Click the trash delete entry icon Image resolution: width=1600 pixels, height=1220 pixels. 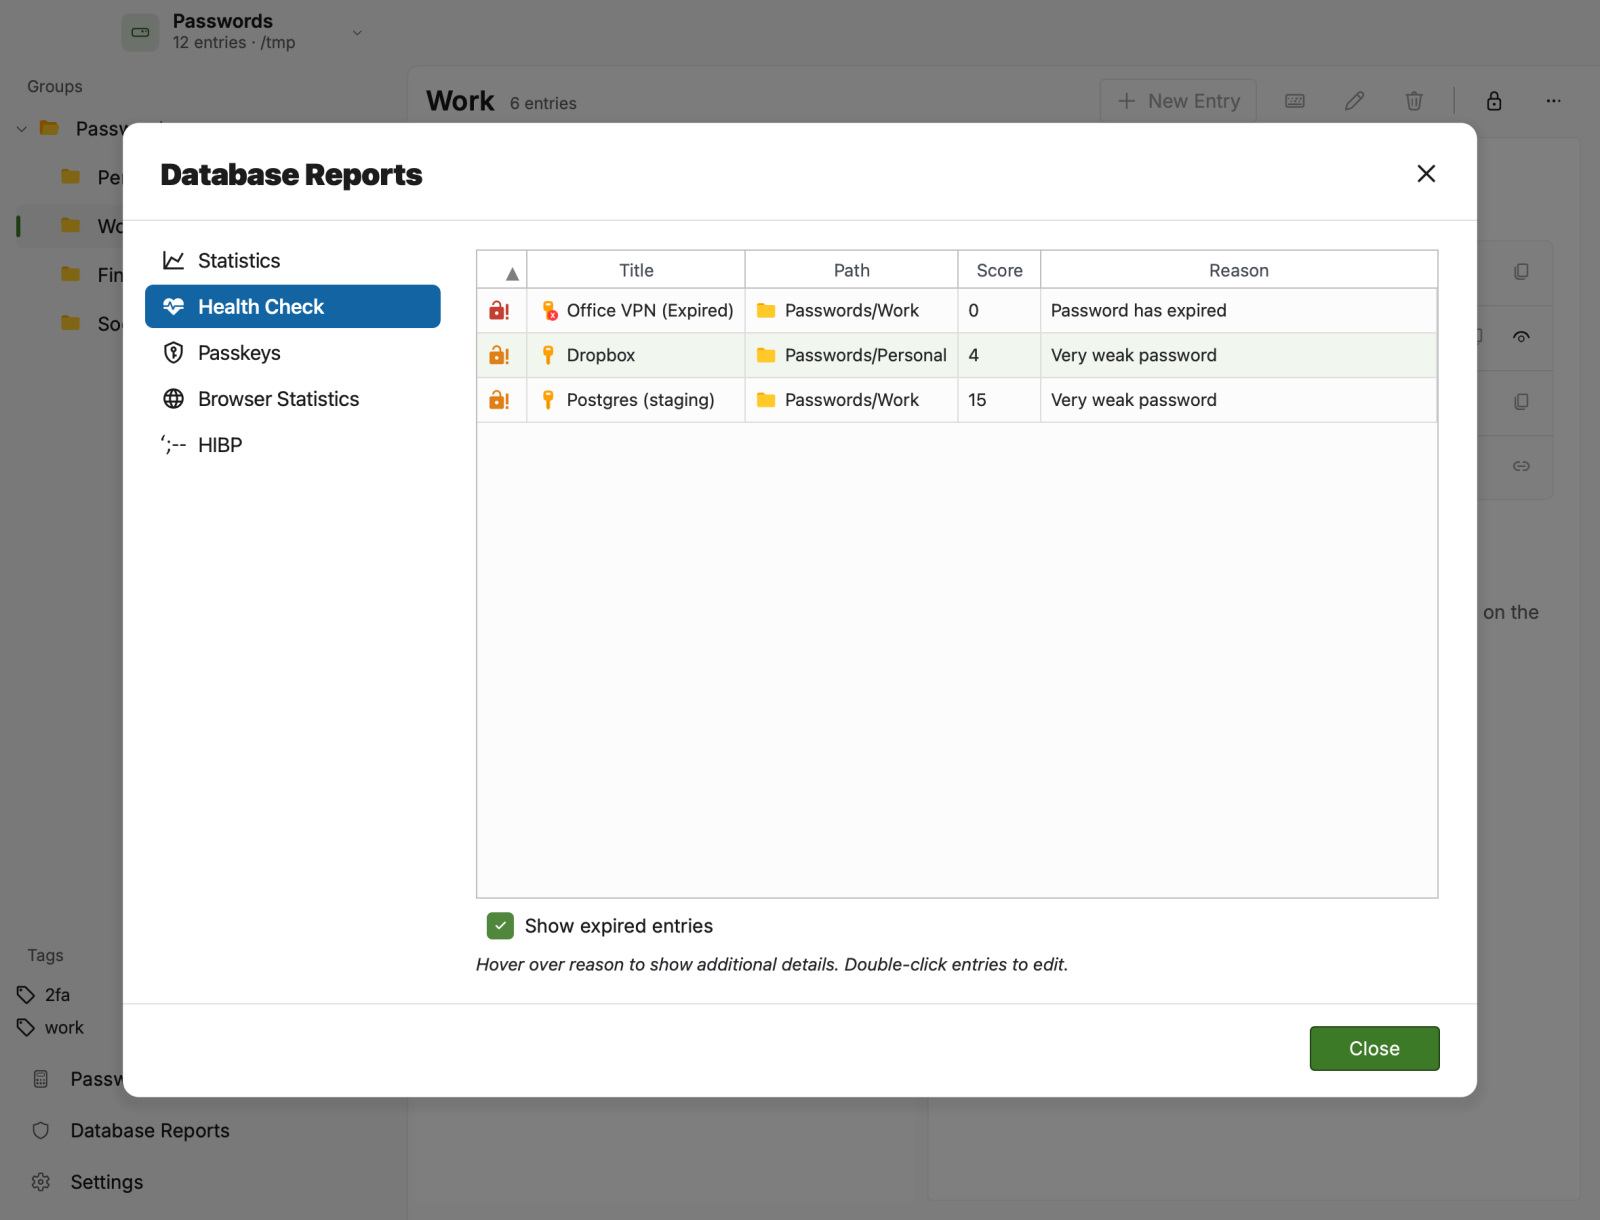click(1414, 101)
